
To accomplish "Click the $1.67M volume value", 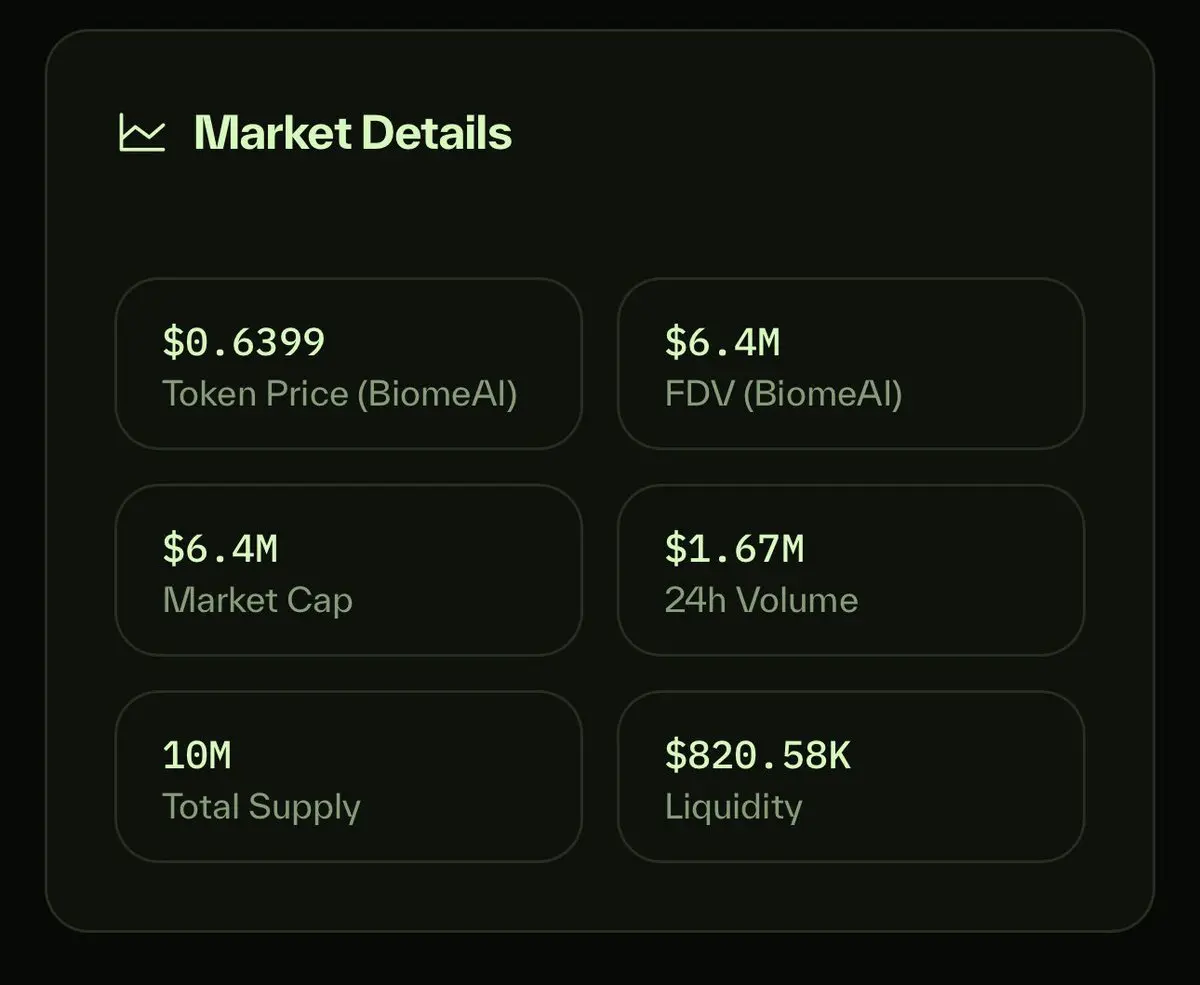I will click(x=734, y=548).
